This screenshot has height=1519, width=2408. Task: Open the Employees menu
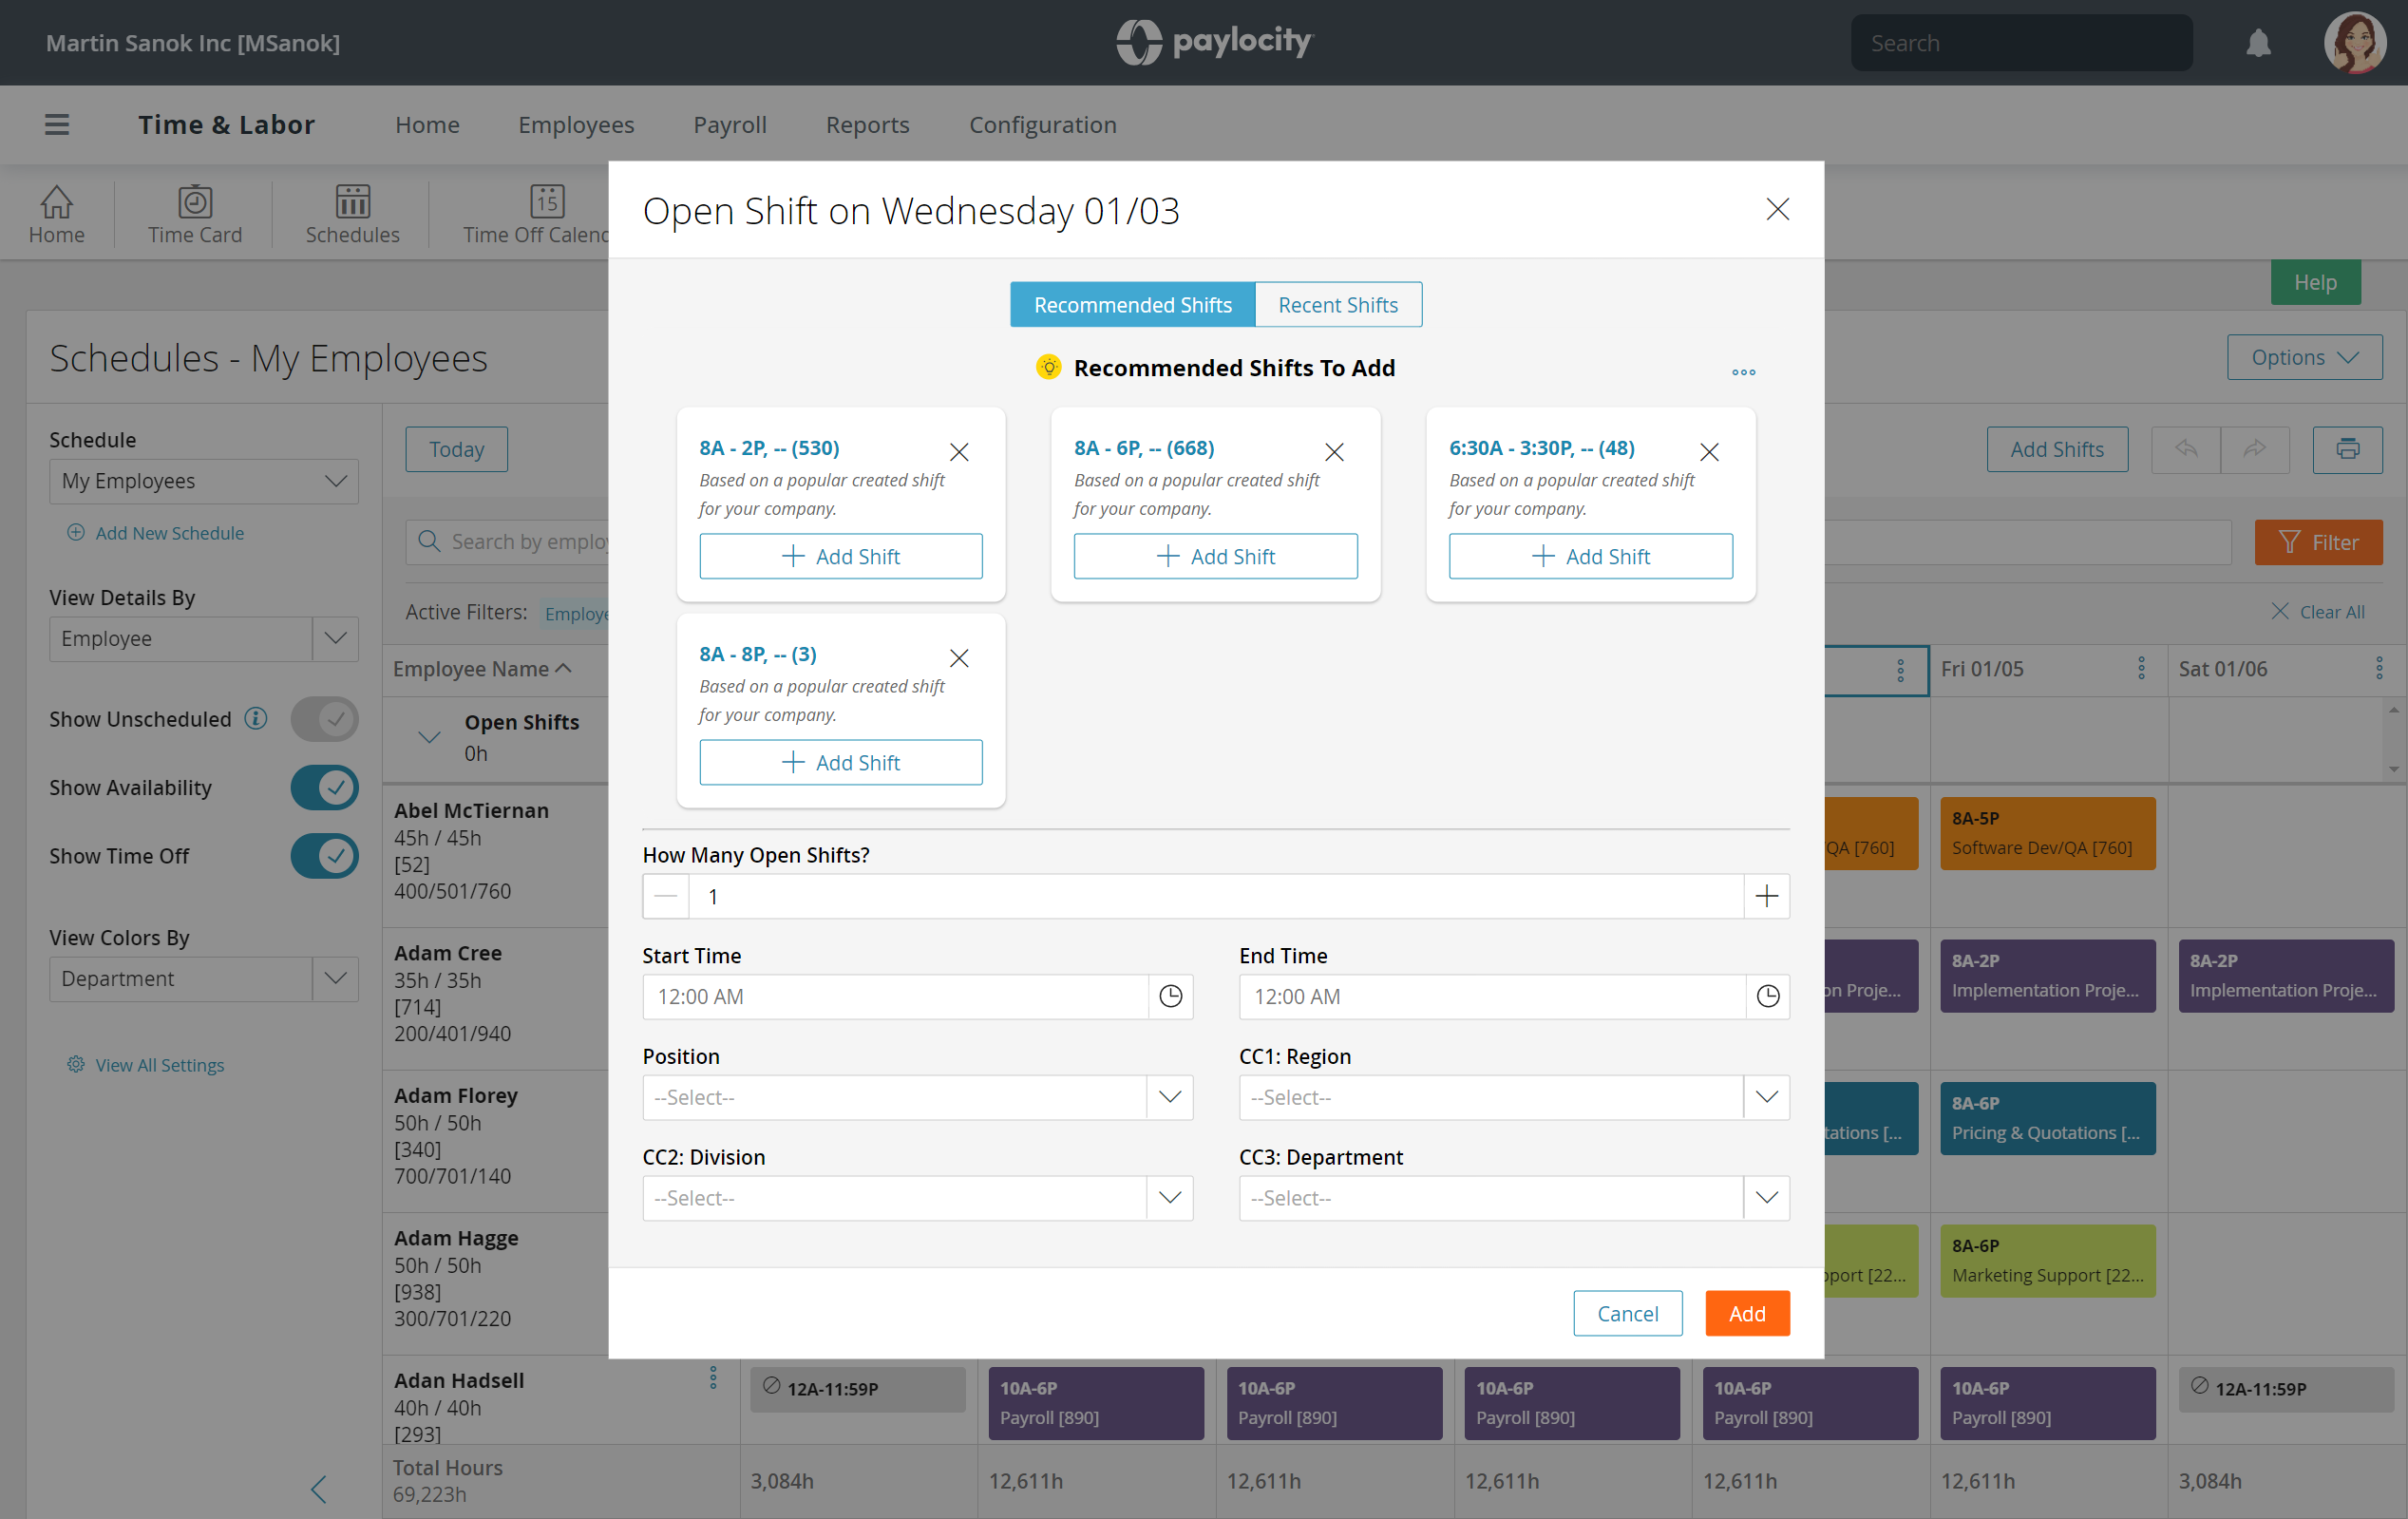tap(578, 123)
